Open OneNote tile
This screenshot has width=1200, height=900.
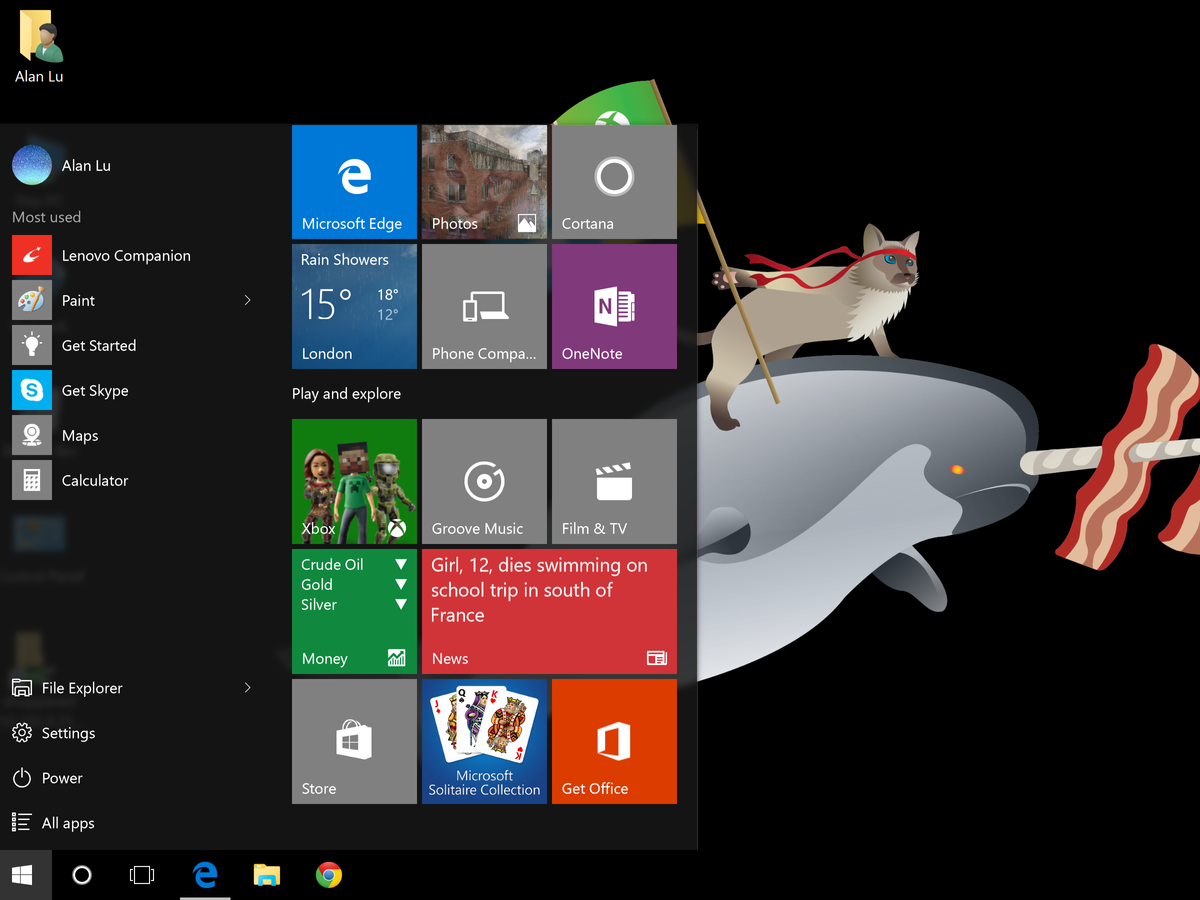[x=614, y=306]
